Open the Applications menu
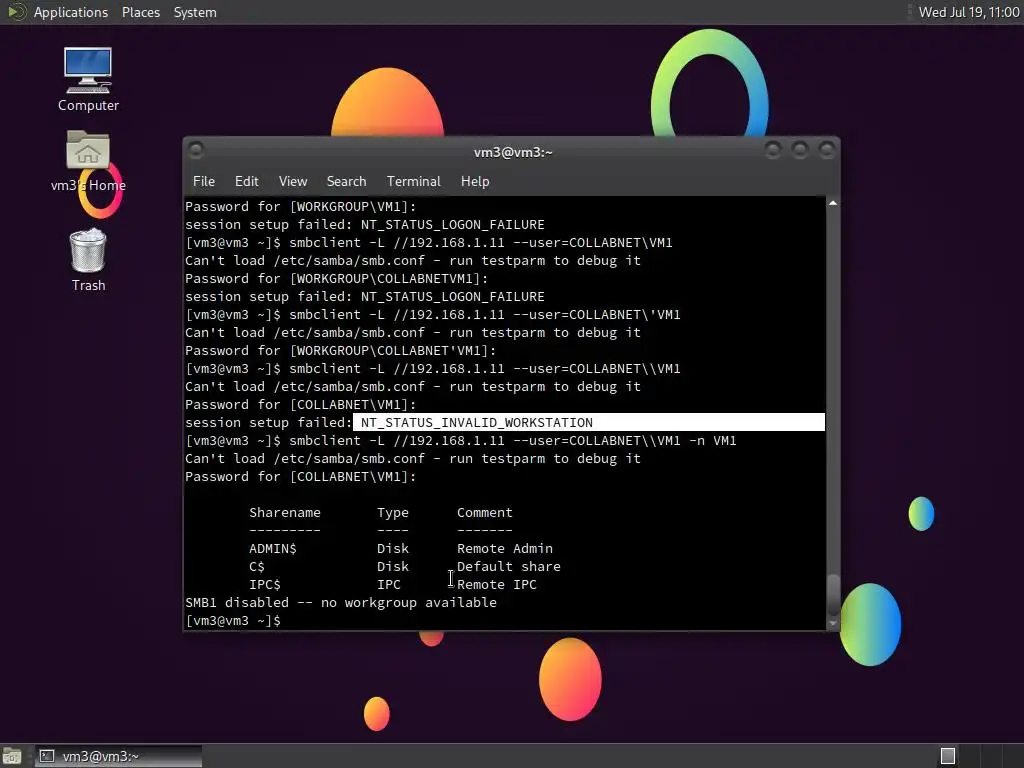This screenshot has width=1024, height=768. click(x=71, y=12)
